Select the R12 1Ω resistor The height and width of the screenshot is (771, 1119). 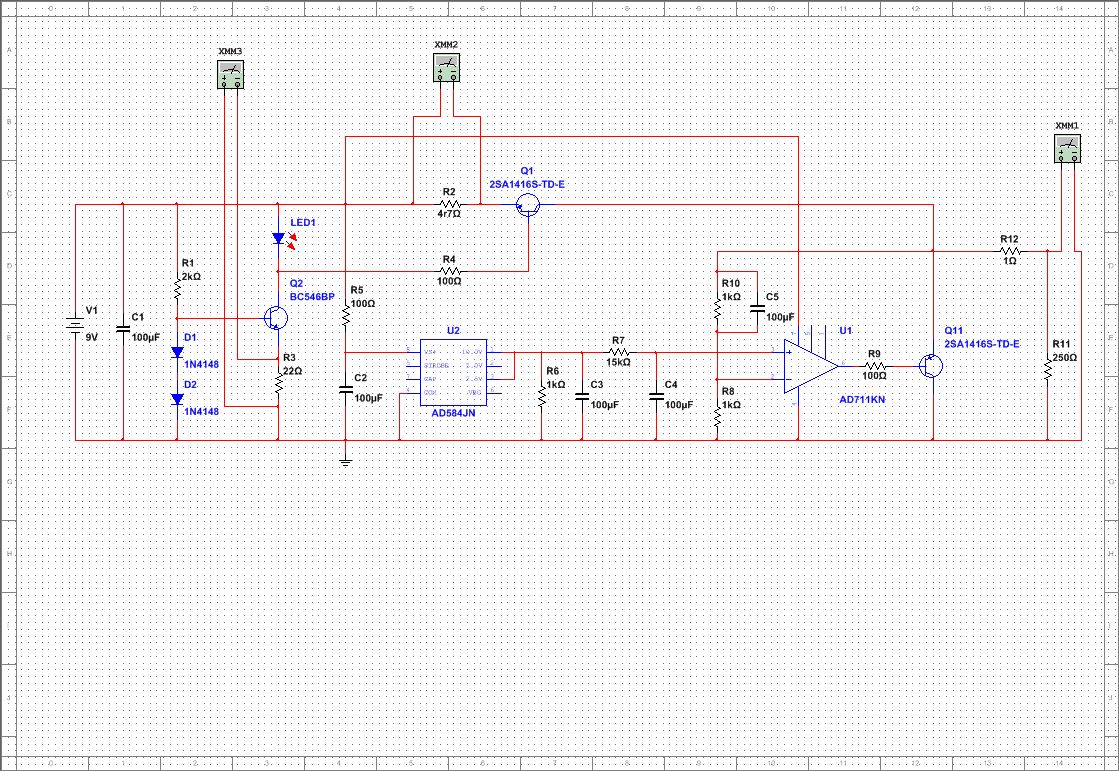1009,250
